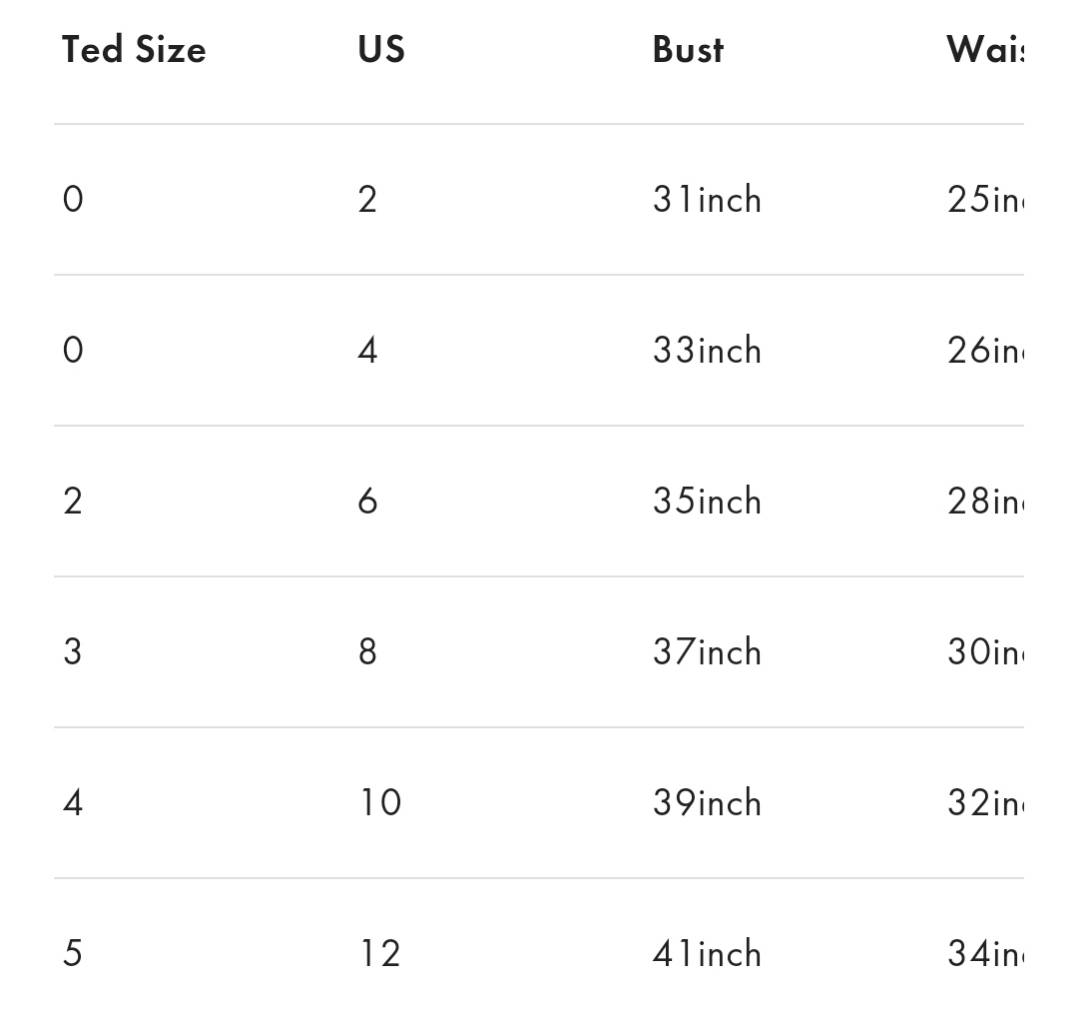Click Ted Size 5 cell
This screenshot has width=1078, height=1024.
point(73,953)
